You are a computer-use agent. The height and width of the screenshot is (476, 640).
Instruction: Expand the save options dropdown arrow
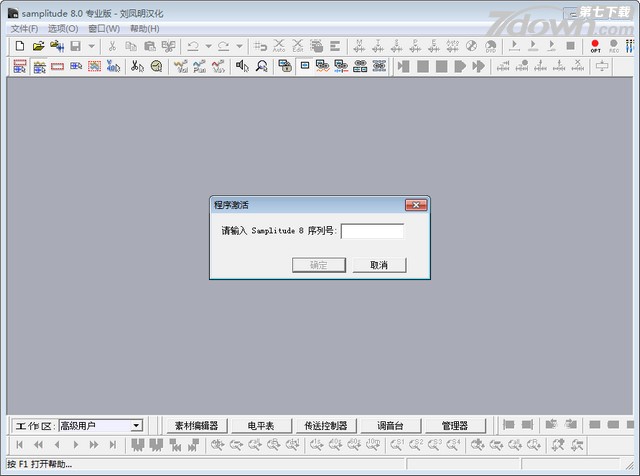(91, 46)
